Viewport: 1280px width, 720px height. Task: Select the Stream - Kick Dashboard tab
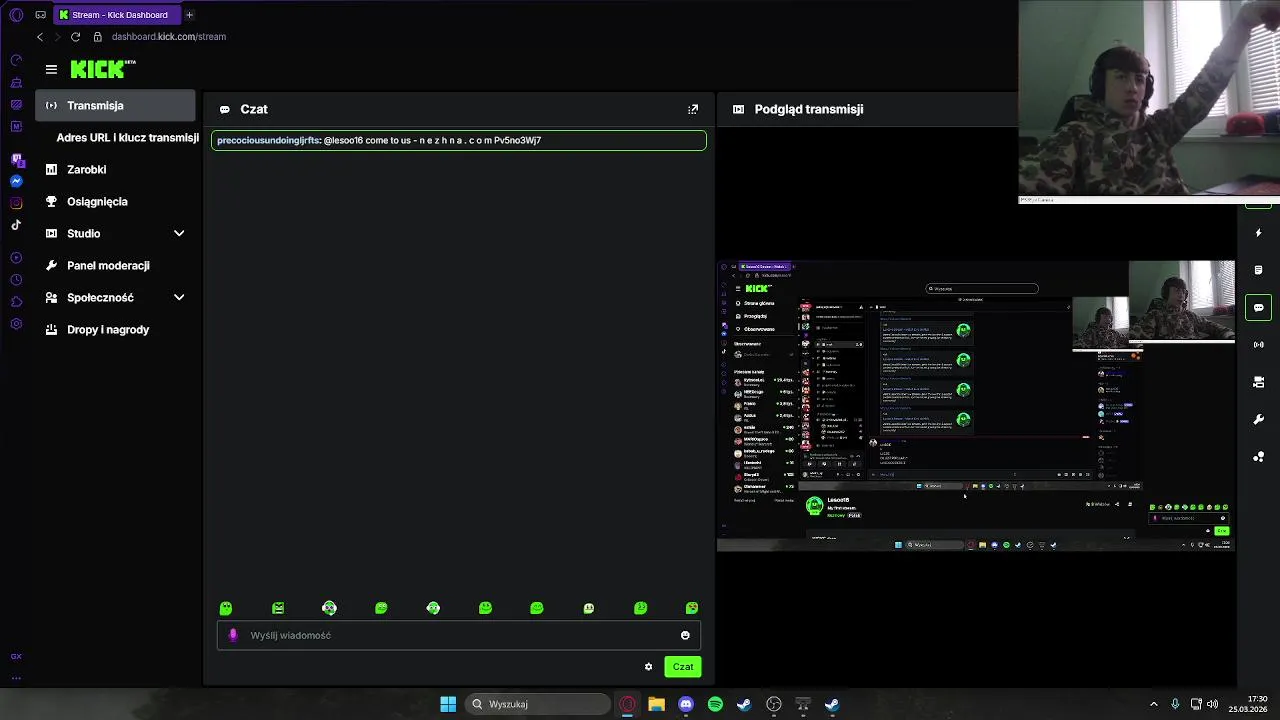click(x=117, y=15)
